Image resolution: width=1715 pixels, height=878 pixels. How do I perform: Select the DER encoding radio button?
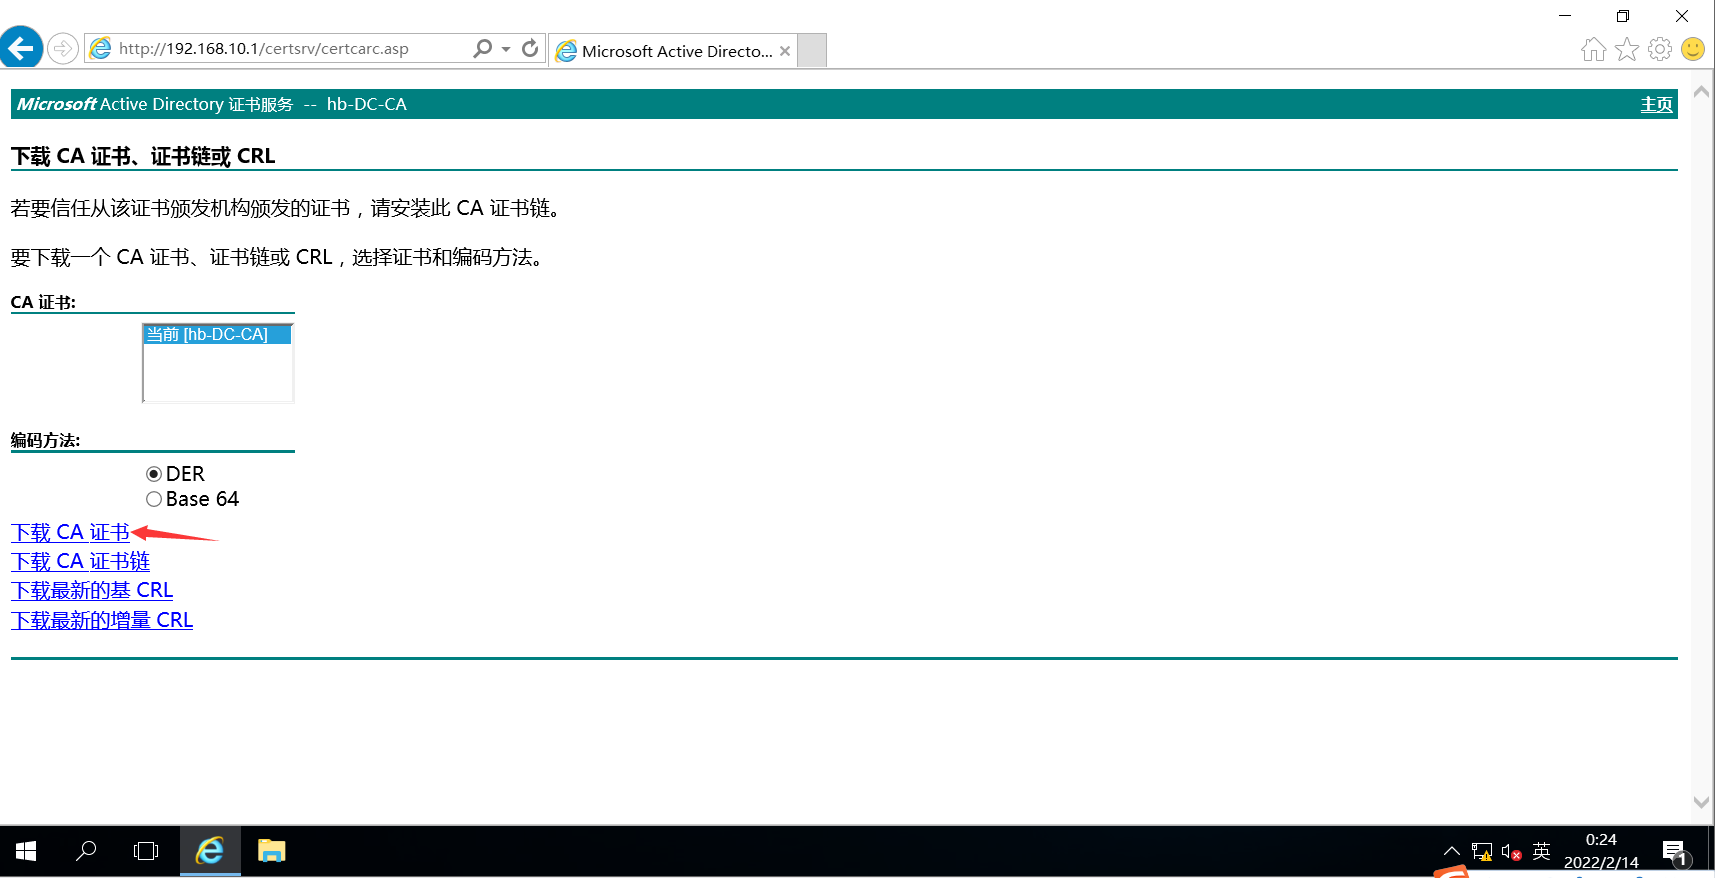pos(154,474)
